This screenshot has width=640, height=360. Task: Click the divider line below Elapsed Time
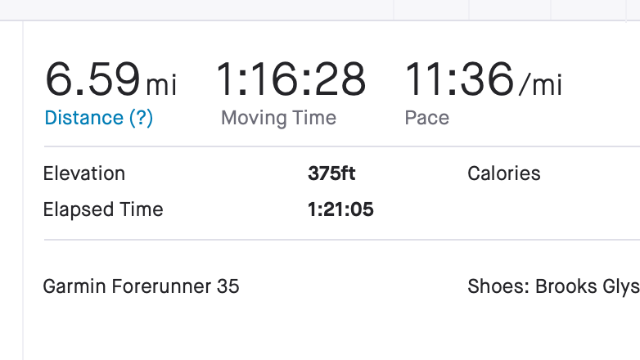pyautogui.click(x=342, y=240)
